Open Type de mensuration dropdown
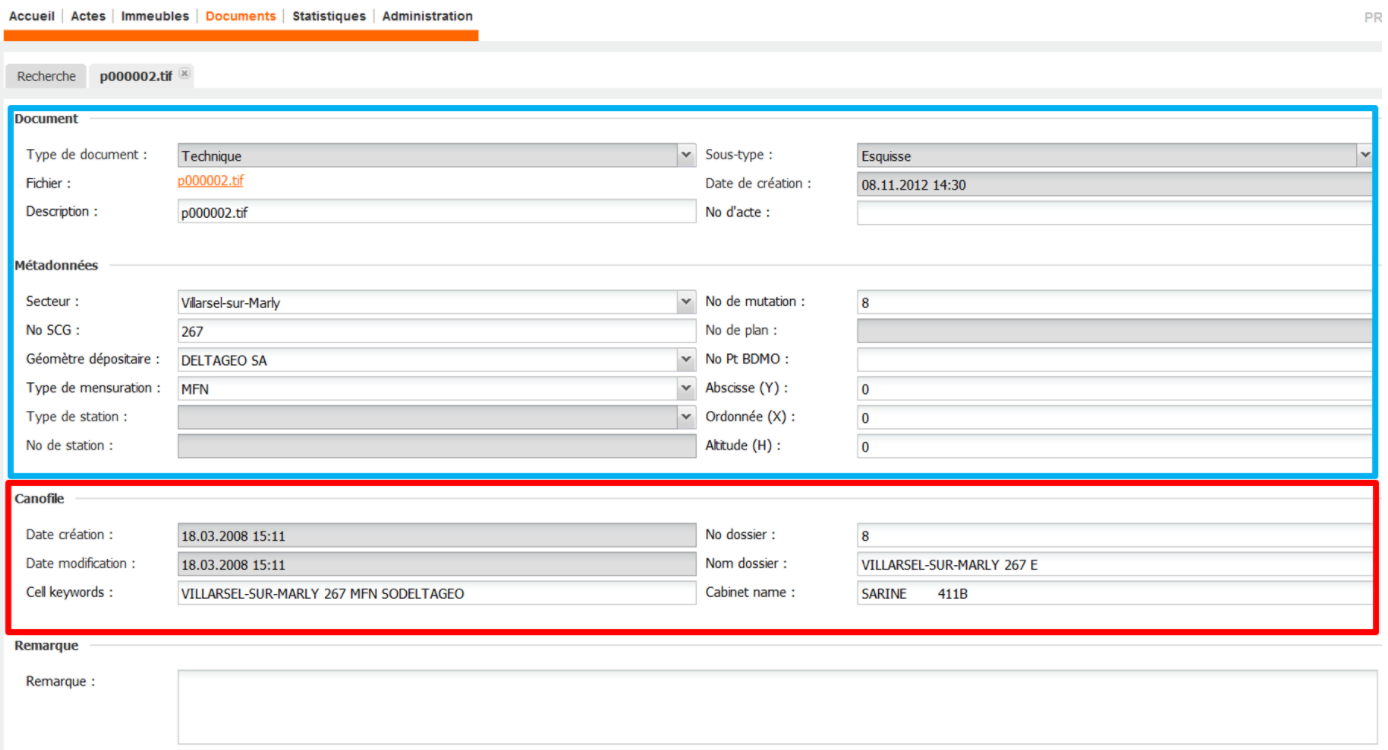The height and width of the screenshot is (750, 1388). point(685,388)
